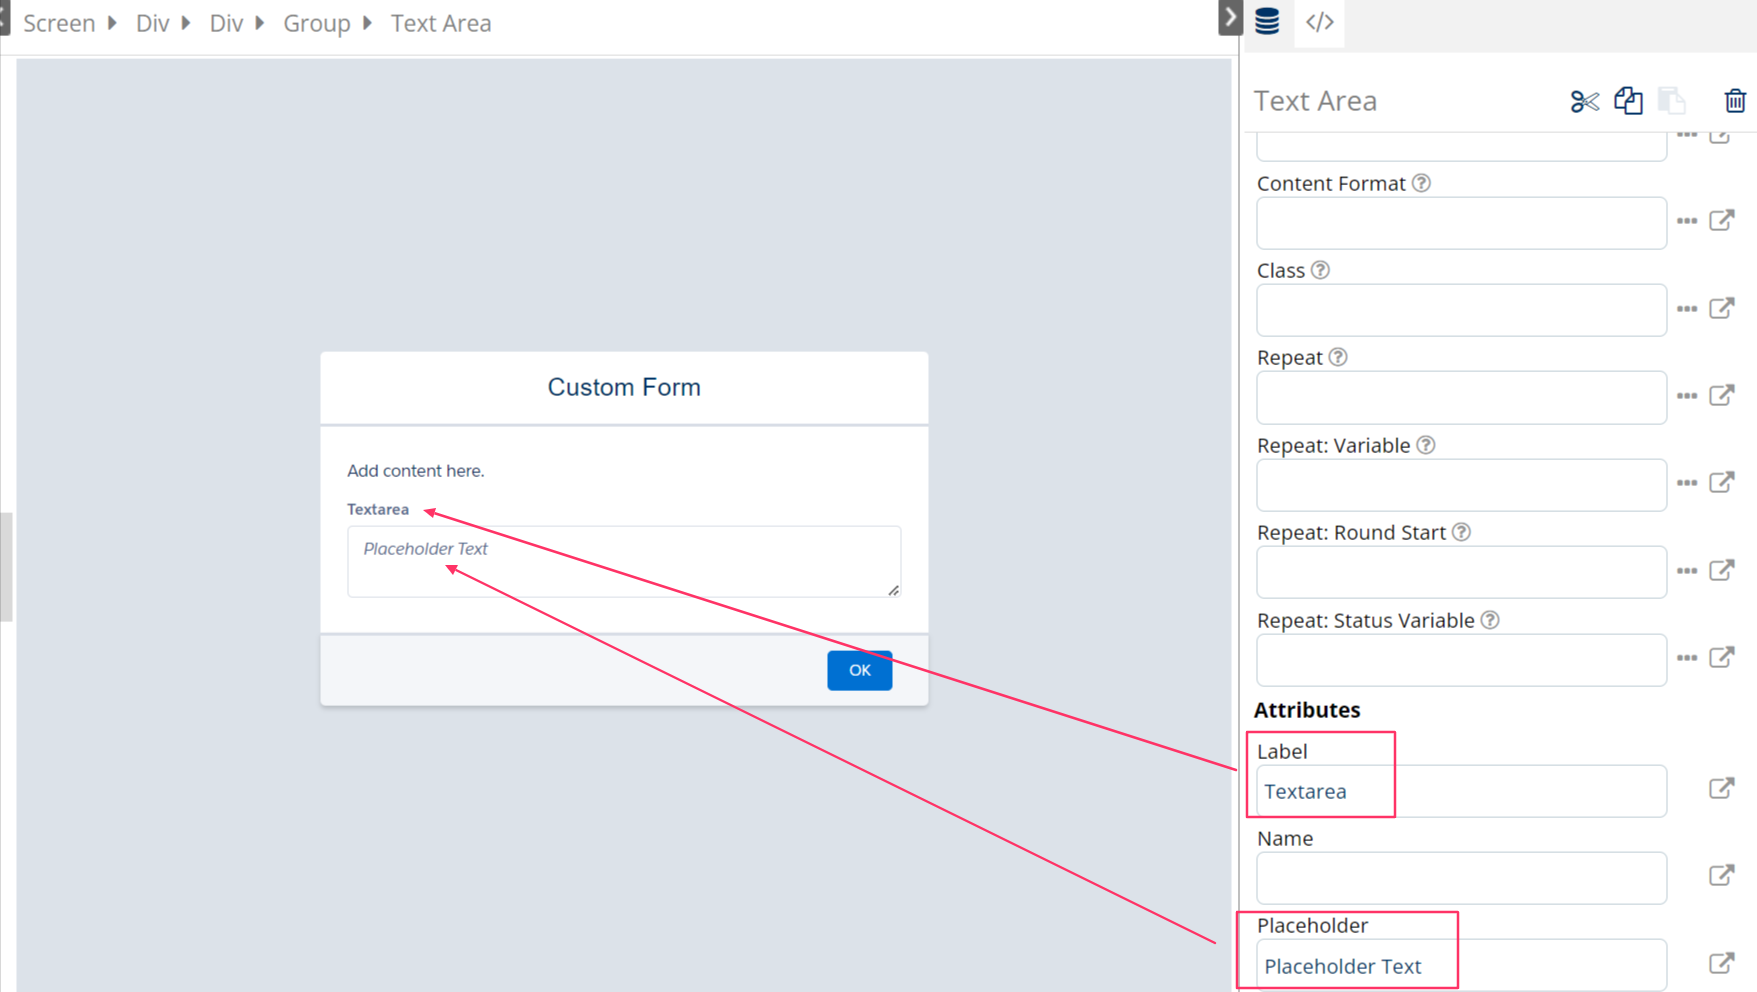The height and width of the screenshot is (992, 1757).
Task: Show Repeat: Variable help tooltip
Action: (x=1426, y=445)
